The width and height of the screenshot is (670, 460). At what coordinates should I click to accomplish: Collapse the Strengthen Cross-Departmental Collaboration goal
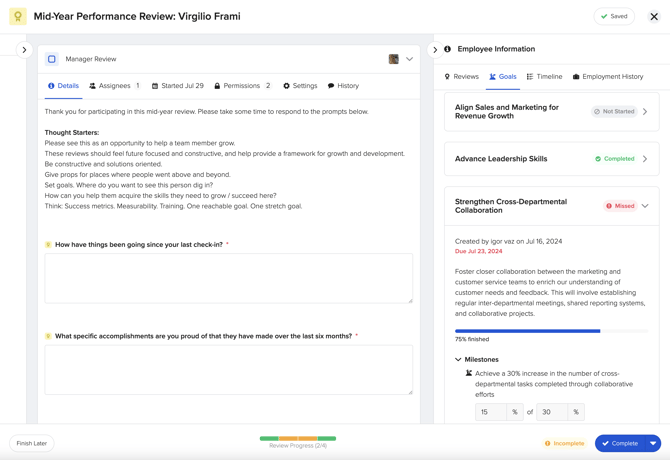pyautogui.click(x=645, y=206)
